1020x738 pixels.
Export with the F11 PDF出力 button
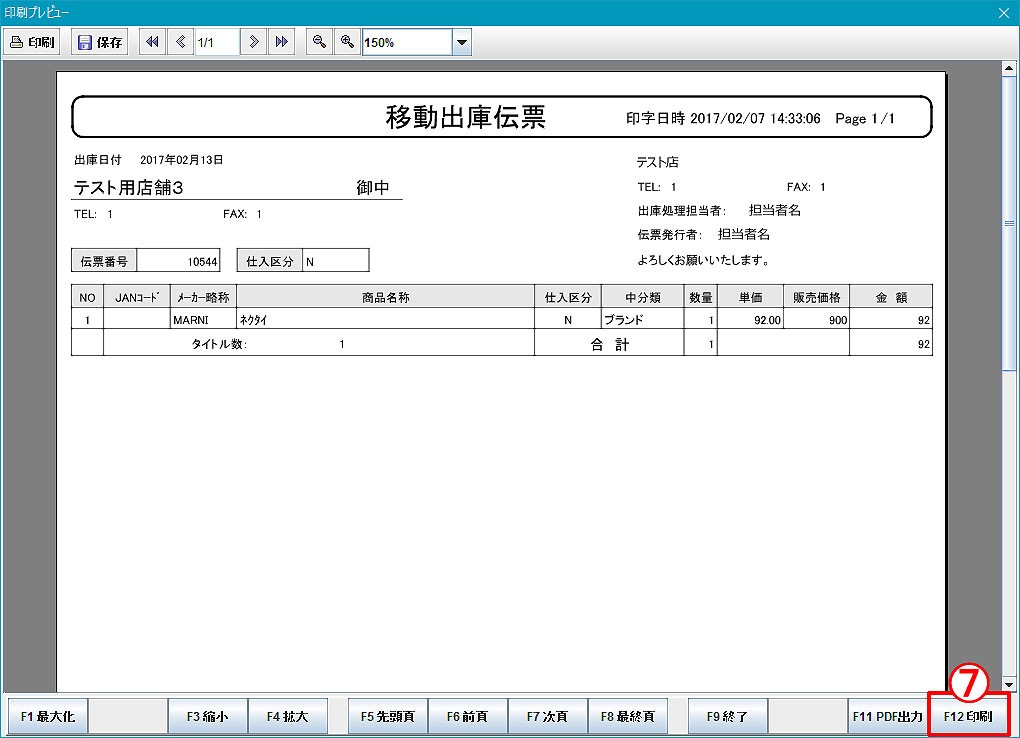coord(887,717)
